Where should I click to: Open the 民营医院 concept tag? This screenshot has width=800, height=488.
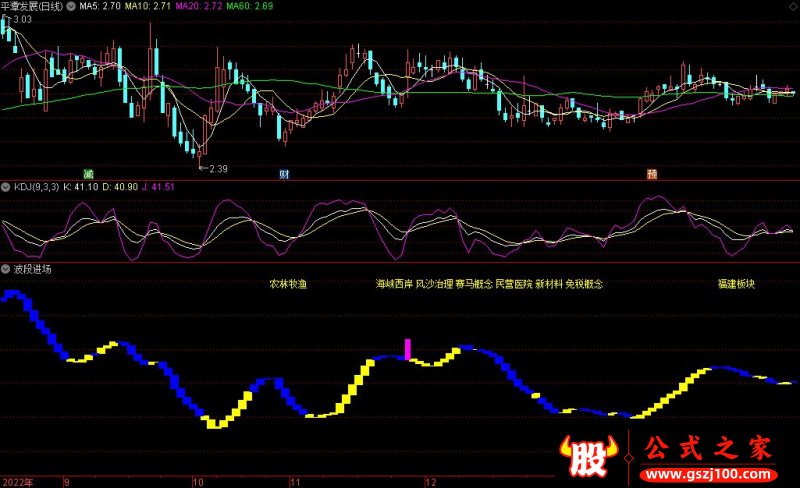point(514,284)
